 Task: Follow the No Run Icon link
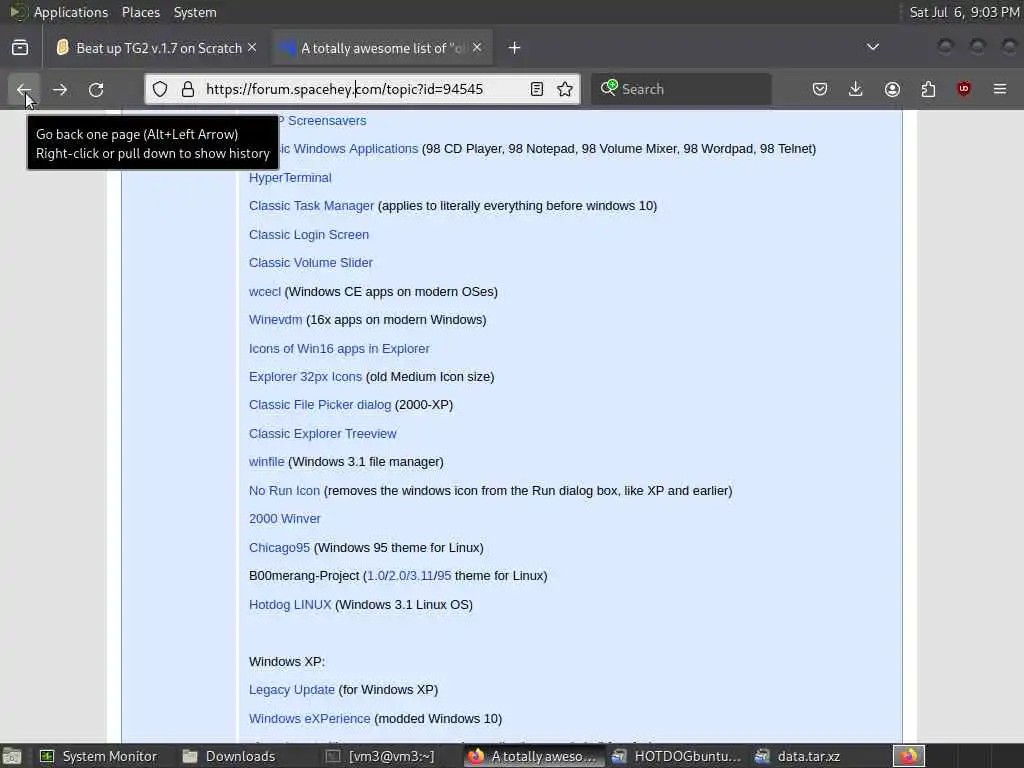point(284,490)
